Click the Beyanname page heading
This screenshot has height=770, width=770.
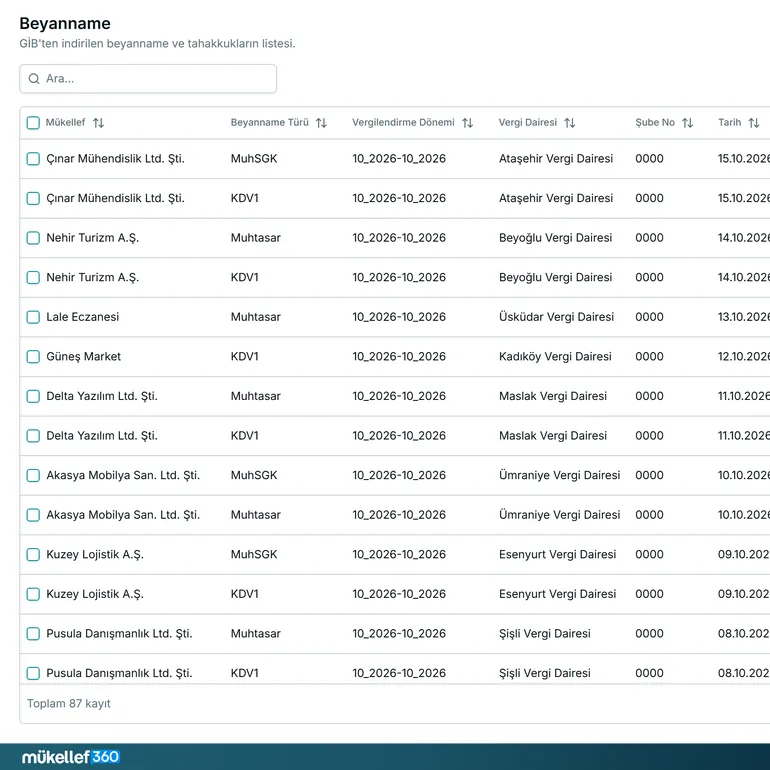tap(65, 24)
